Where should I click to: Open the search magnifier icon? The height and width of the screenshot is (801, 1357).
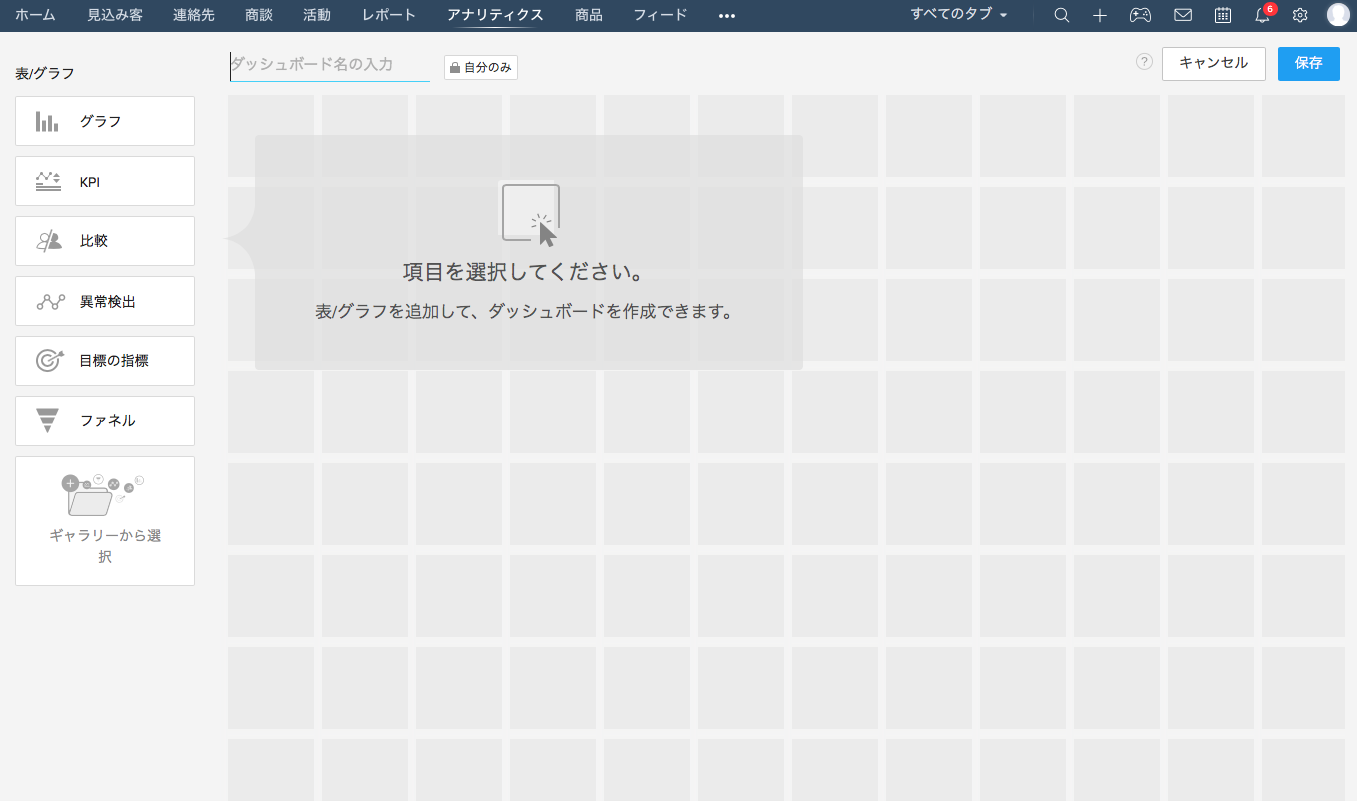pos(1062,15)
